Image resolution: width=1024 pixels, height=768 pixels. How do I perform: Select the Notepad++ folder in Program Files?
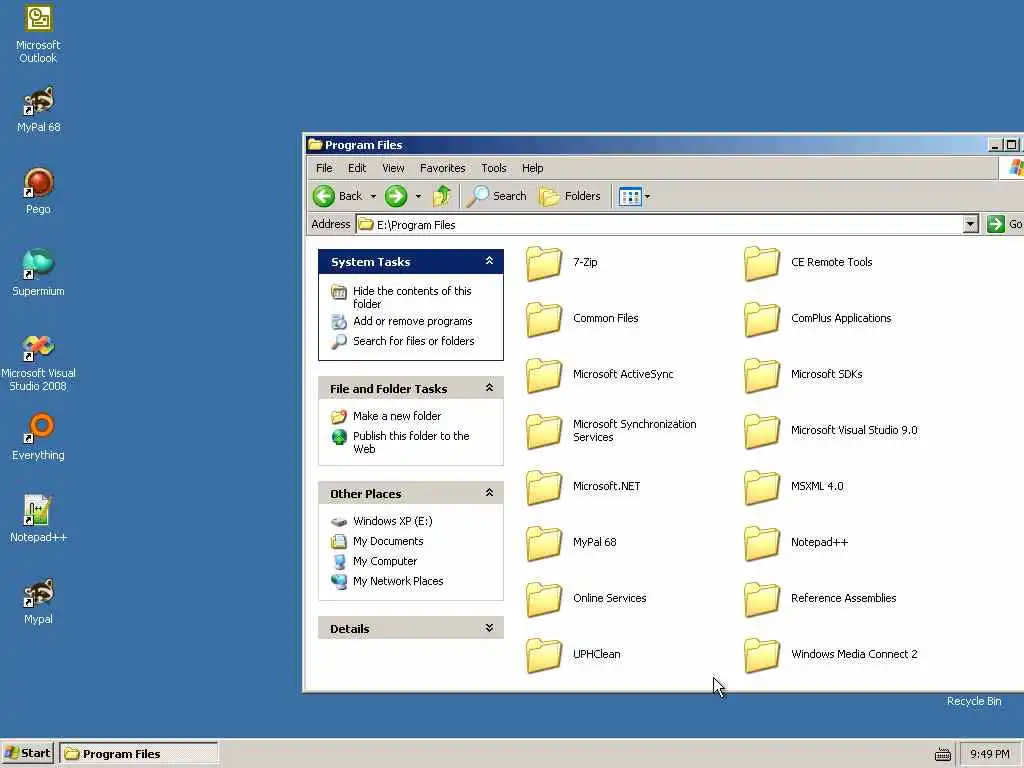[x=797, y=543]
